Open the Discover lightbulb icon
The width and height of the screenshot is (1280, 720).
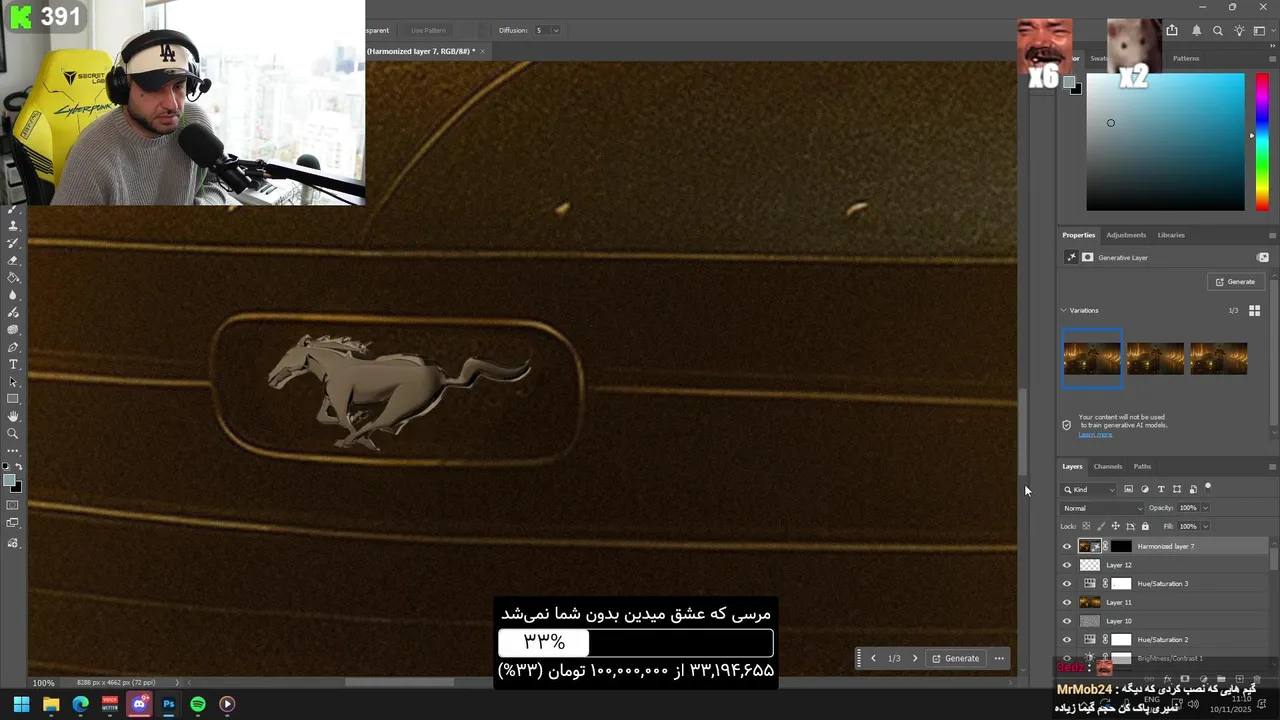[x=1240, y=31]
